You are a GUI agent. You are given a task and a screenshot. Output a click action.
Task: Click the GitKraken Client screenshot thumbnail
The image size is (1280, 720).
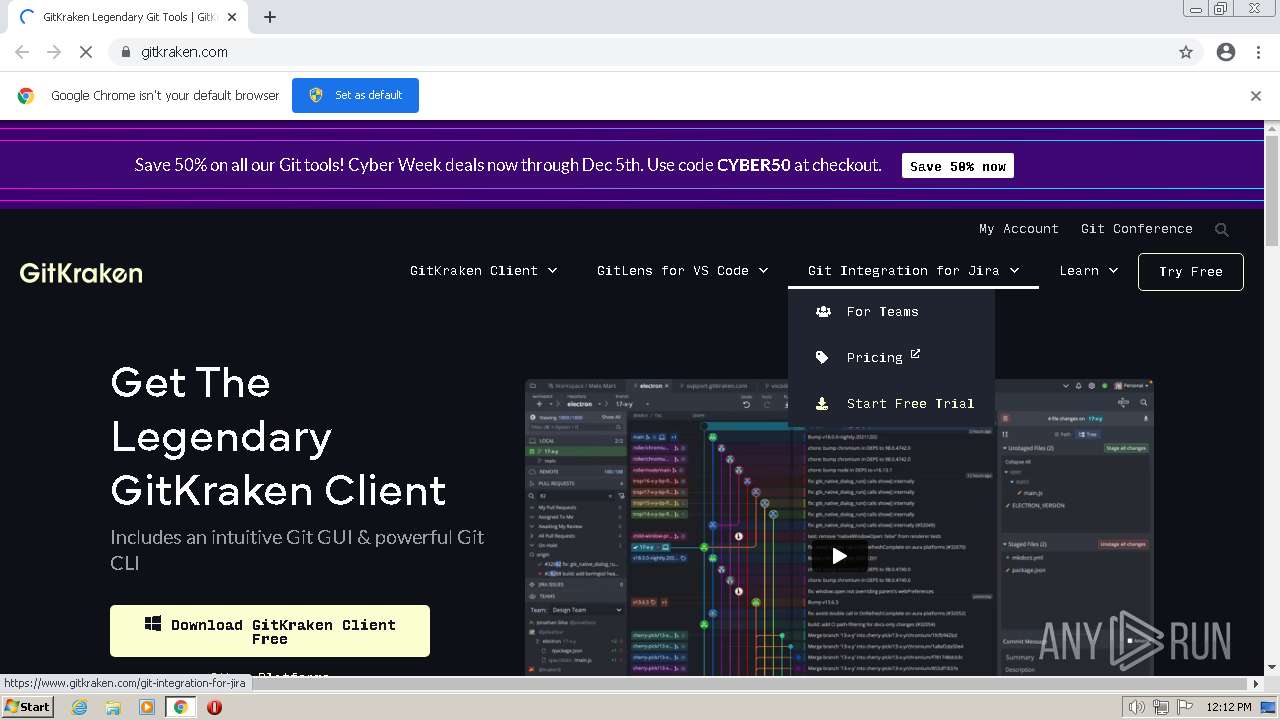(839, 527)
